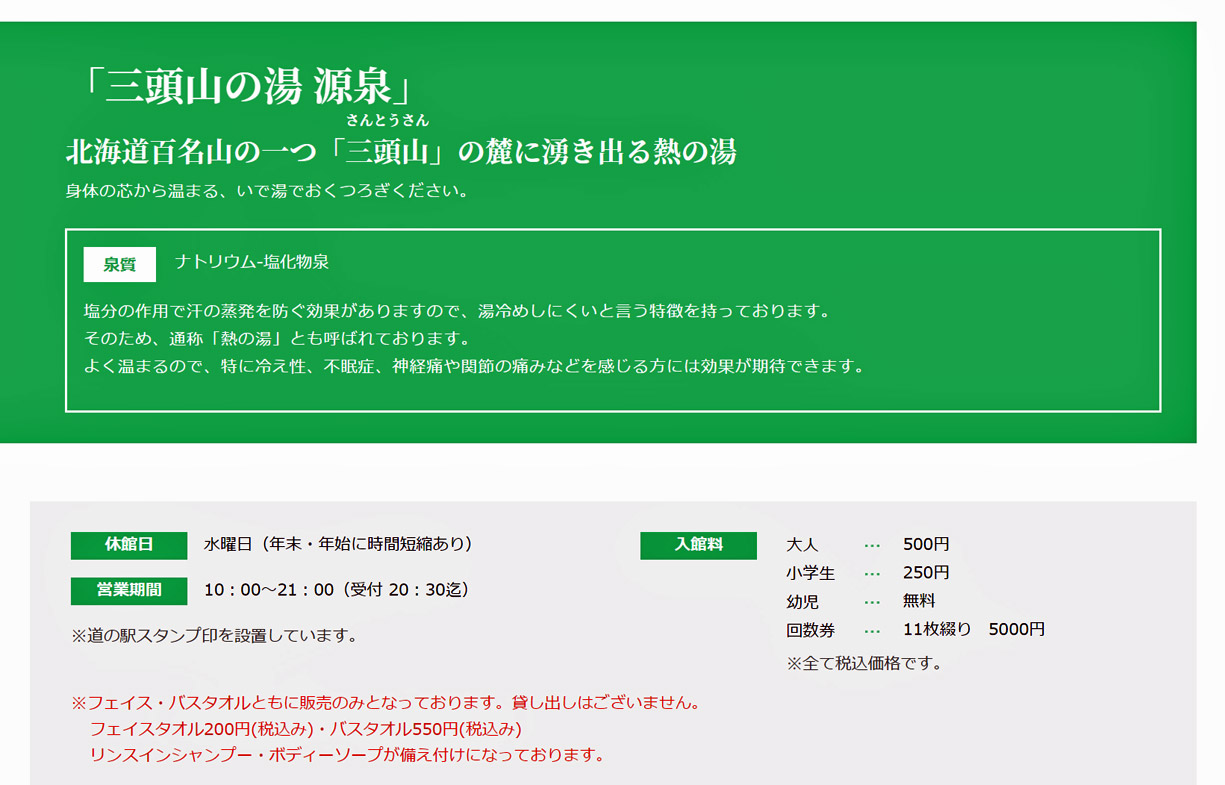Click the 小学生 250円 price row
The image size is (1225, 785).
tap(867, 573)
